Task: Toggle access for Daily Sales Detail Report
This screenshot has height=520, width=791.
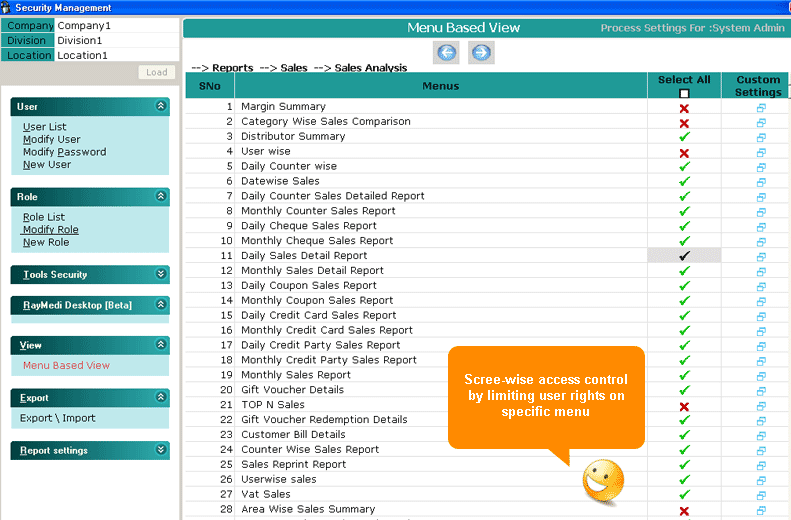Action: tap(684, 256)
